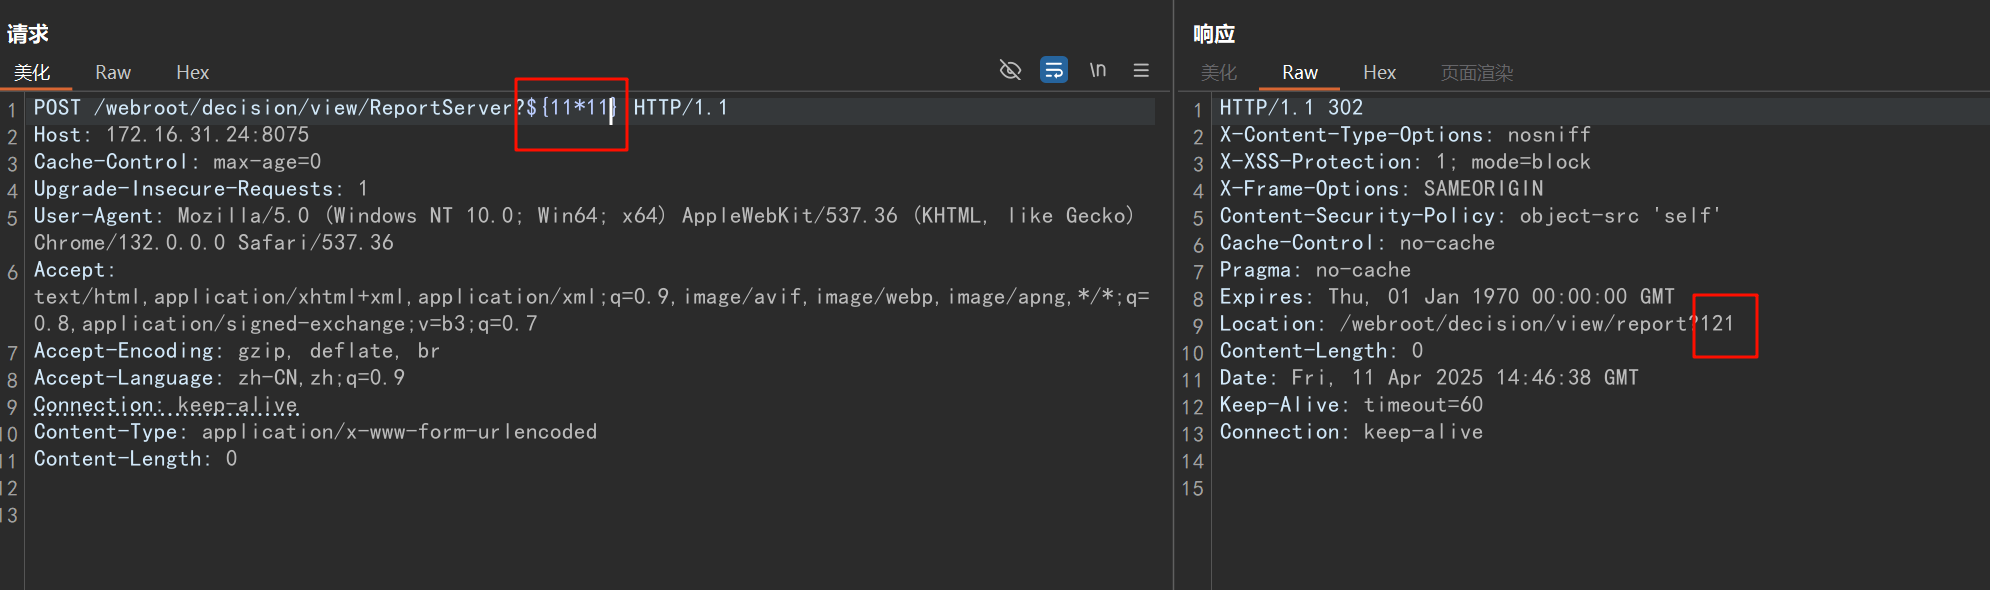Click the User-Agent header in request

(95, 215)
